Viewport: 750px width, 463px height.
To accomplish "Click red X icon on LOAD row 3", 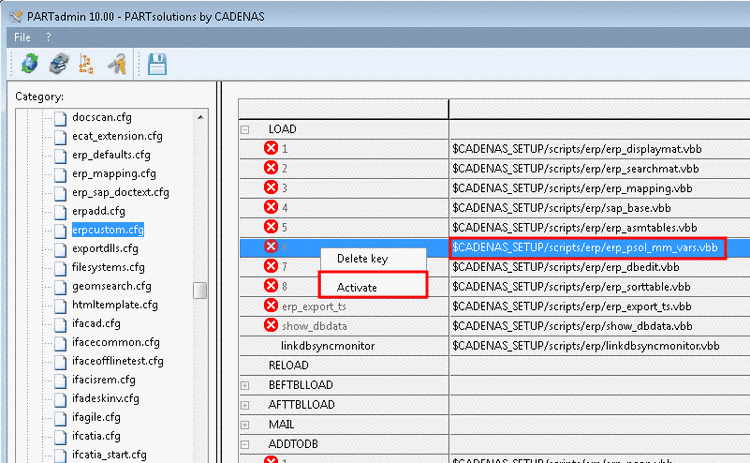I will pyautogui.click(x=271, y=187).
